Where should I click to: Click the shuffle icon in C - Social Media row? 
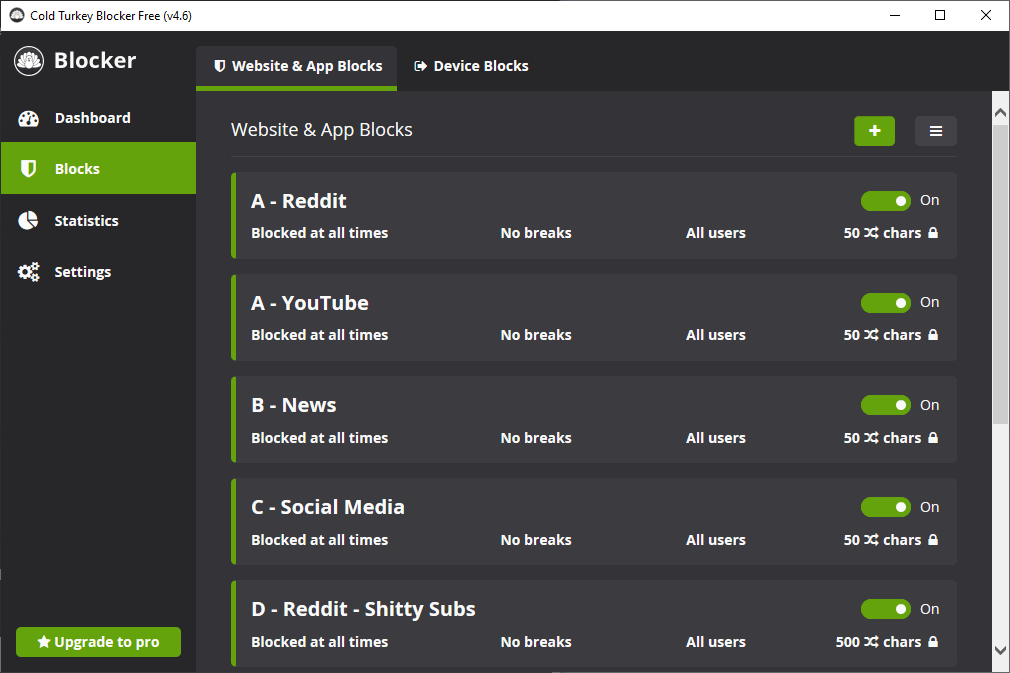tap(871, 539)
